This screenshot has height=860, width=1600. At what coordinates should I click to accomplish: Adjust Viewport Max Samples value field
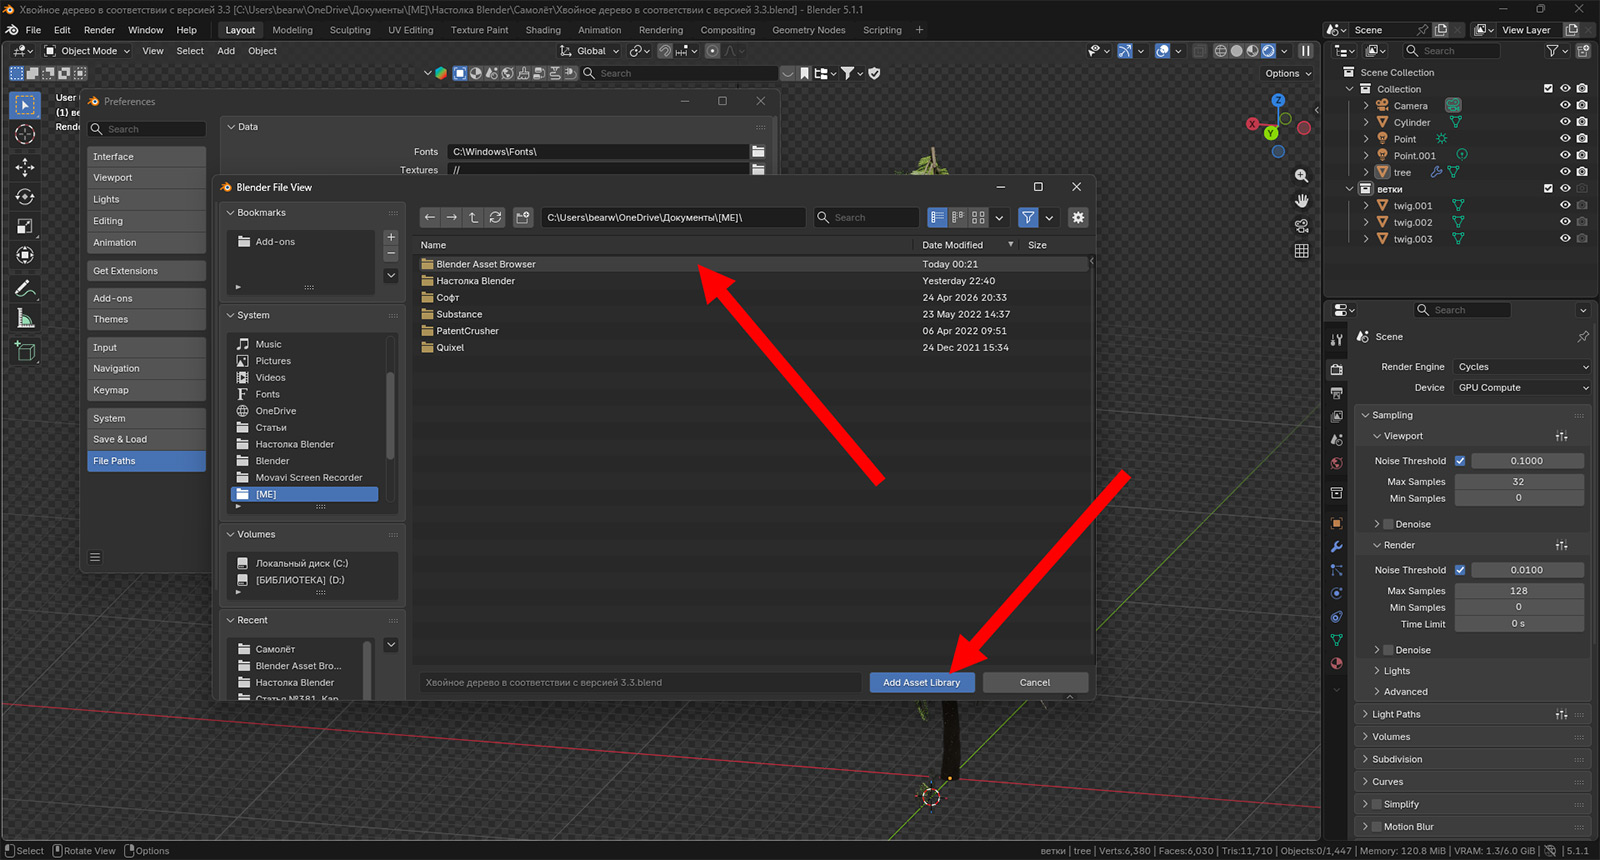pos(1518,482)
